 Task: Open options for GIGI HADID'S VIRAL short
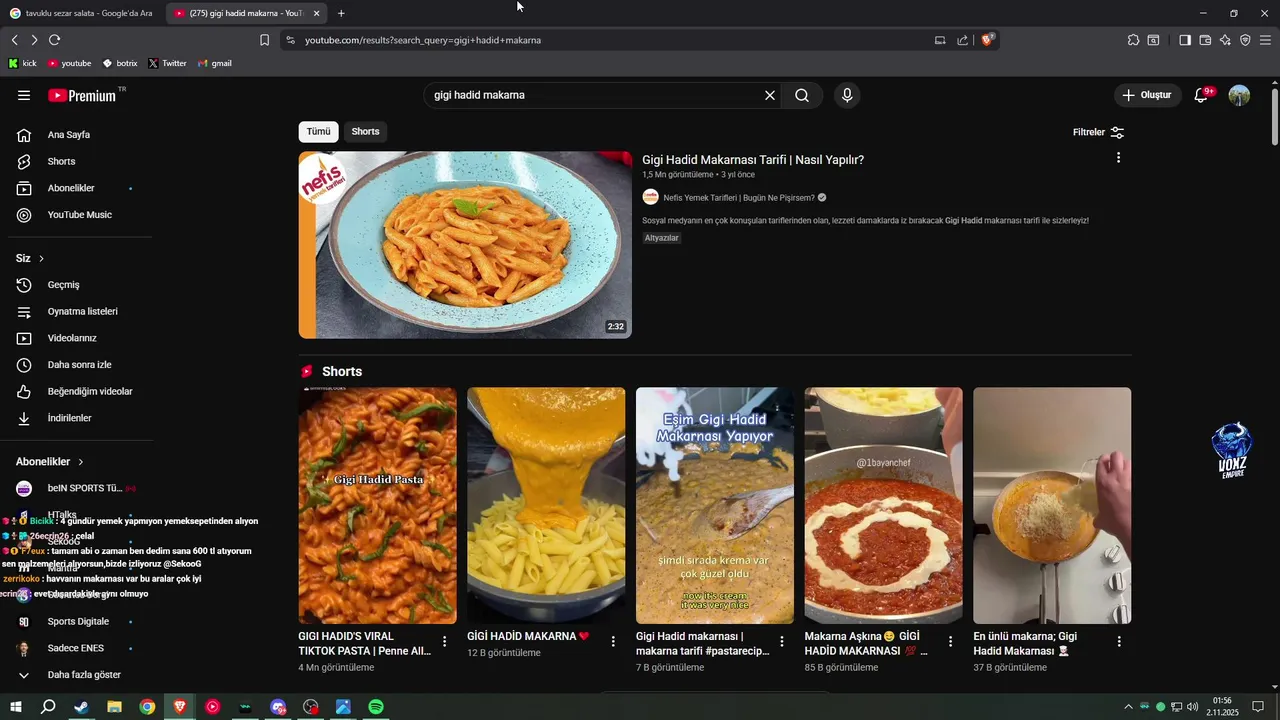[x=445, y=641]
